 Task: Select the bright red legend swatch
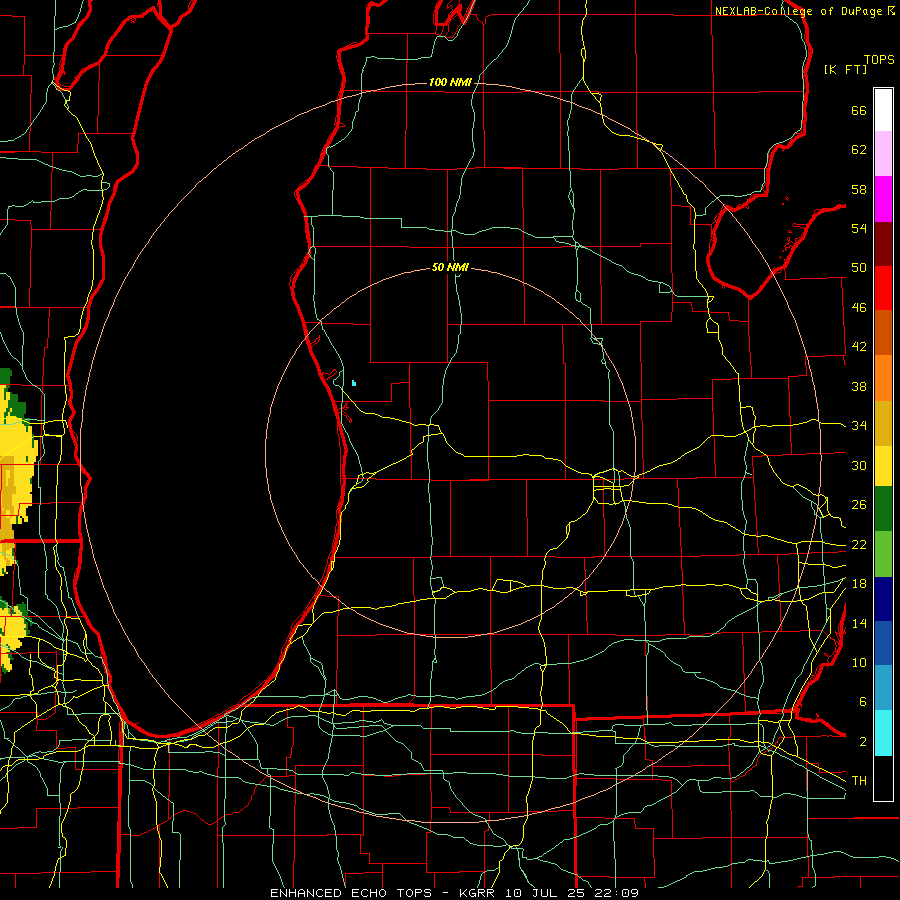(883, 288)
